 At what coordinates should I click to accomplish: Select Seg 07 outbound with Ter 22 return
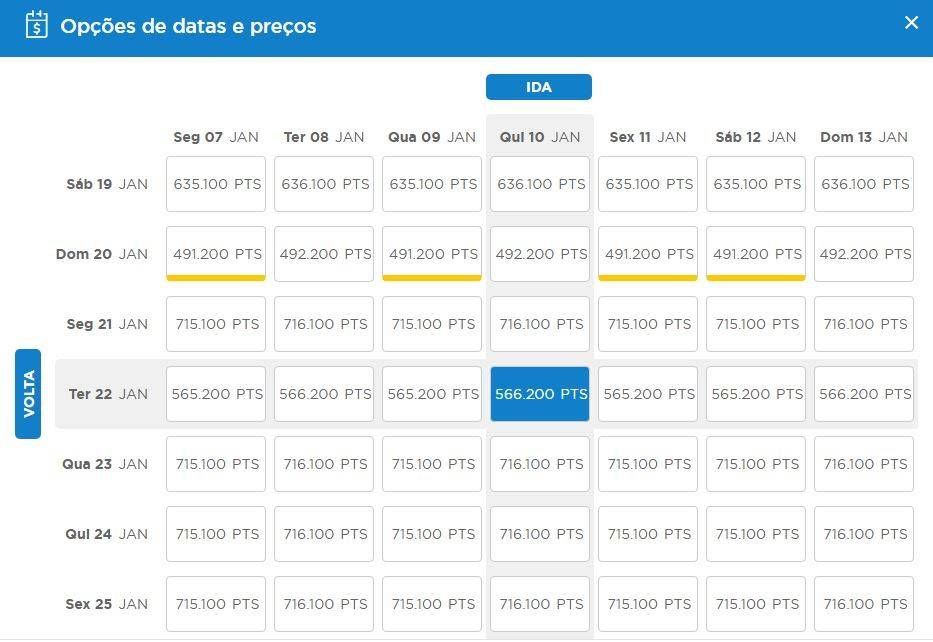pos(216,394)
